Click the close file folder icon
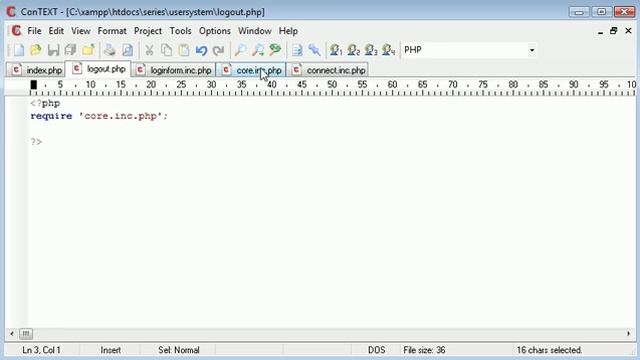The height and width of the screenshot is (360, 640). pos(88,50)
